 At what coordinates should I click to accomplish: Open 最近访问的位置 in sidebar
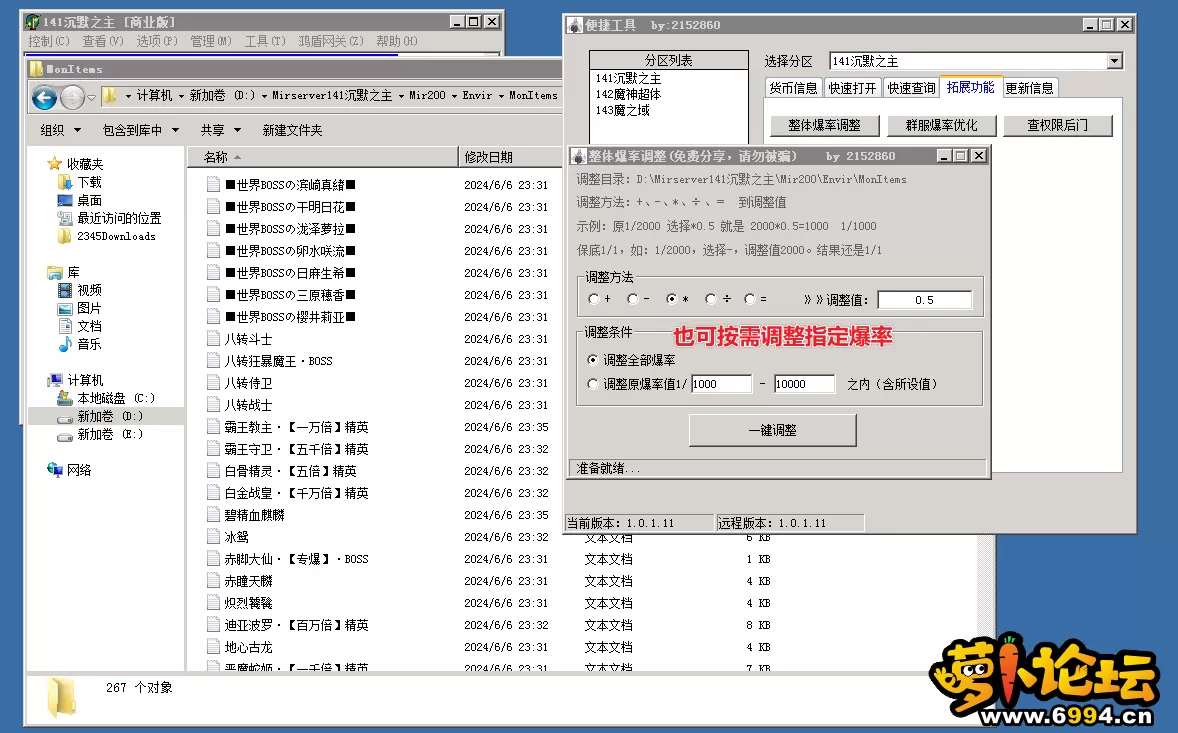(x=119, y=219)
